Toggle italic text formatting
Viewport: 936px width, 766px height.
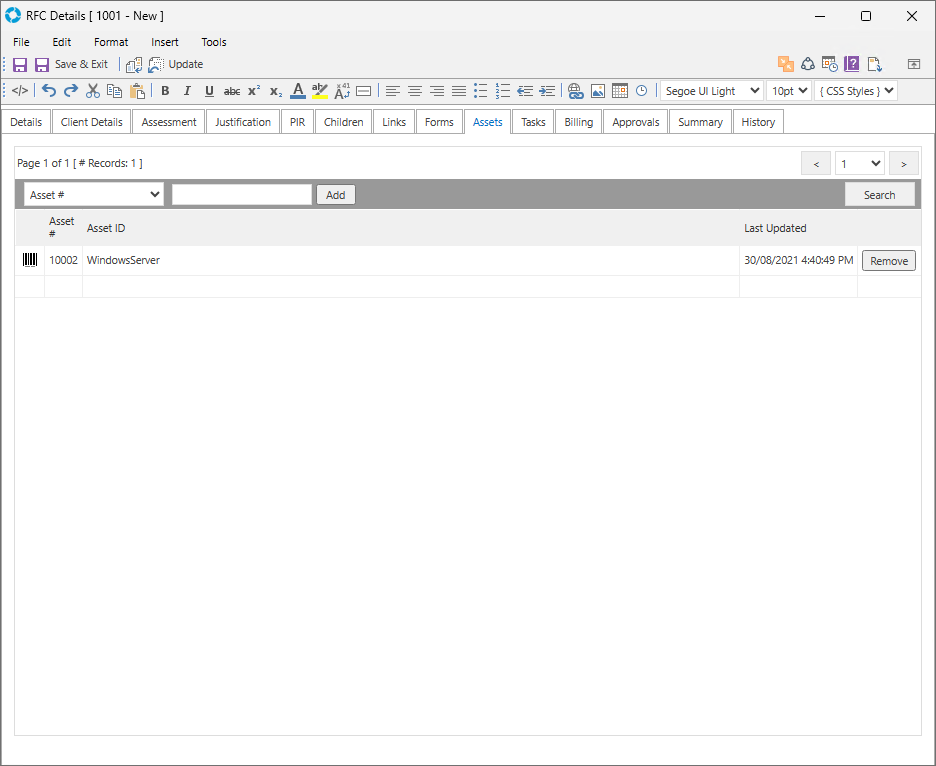(187, 91)
